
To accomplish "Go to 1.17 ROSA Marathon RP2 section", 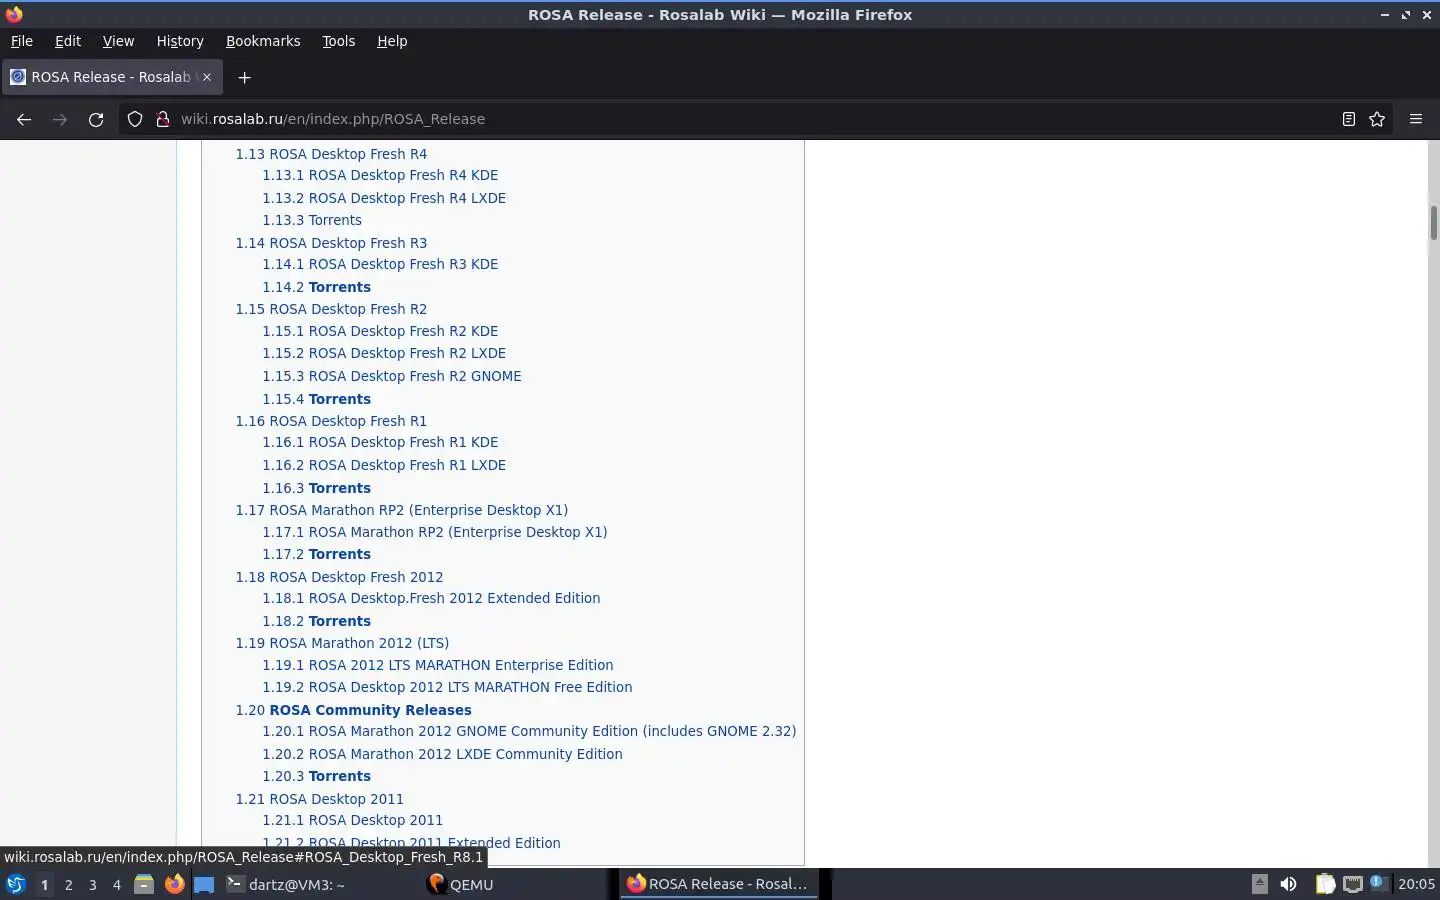I will pos(401,510).
